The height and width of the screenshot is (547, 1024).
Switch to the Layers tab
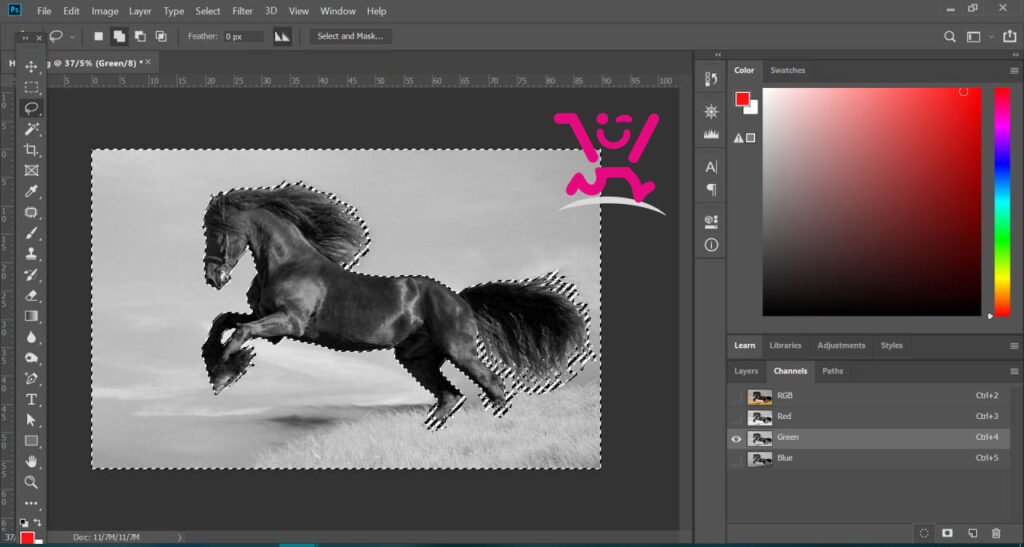click(746, 371)
